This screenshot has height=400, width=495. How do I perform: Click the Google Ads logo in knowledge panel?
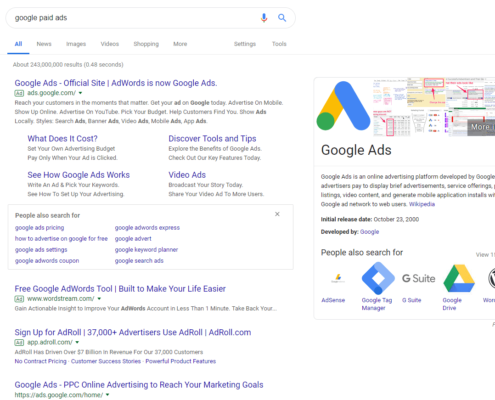pyautogui.click(x=343, y=106)
